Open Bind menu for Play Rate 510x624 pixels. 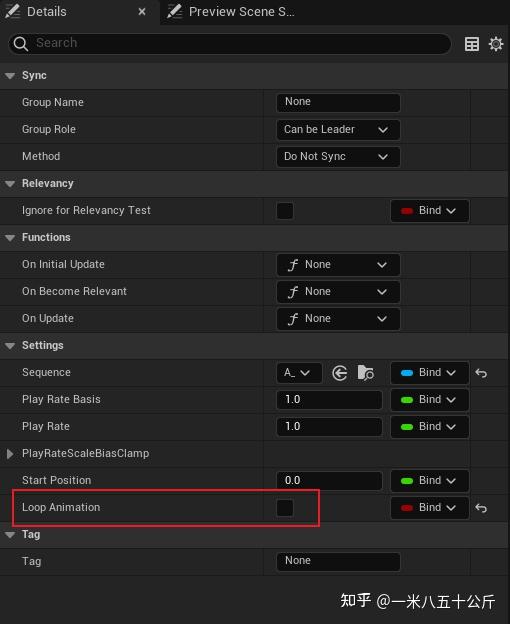point(430,427)
